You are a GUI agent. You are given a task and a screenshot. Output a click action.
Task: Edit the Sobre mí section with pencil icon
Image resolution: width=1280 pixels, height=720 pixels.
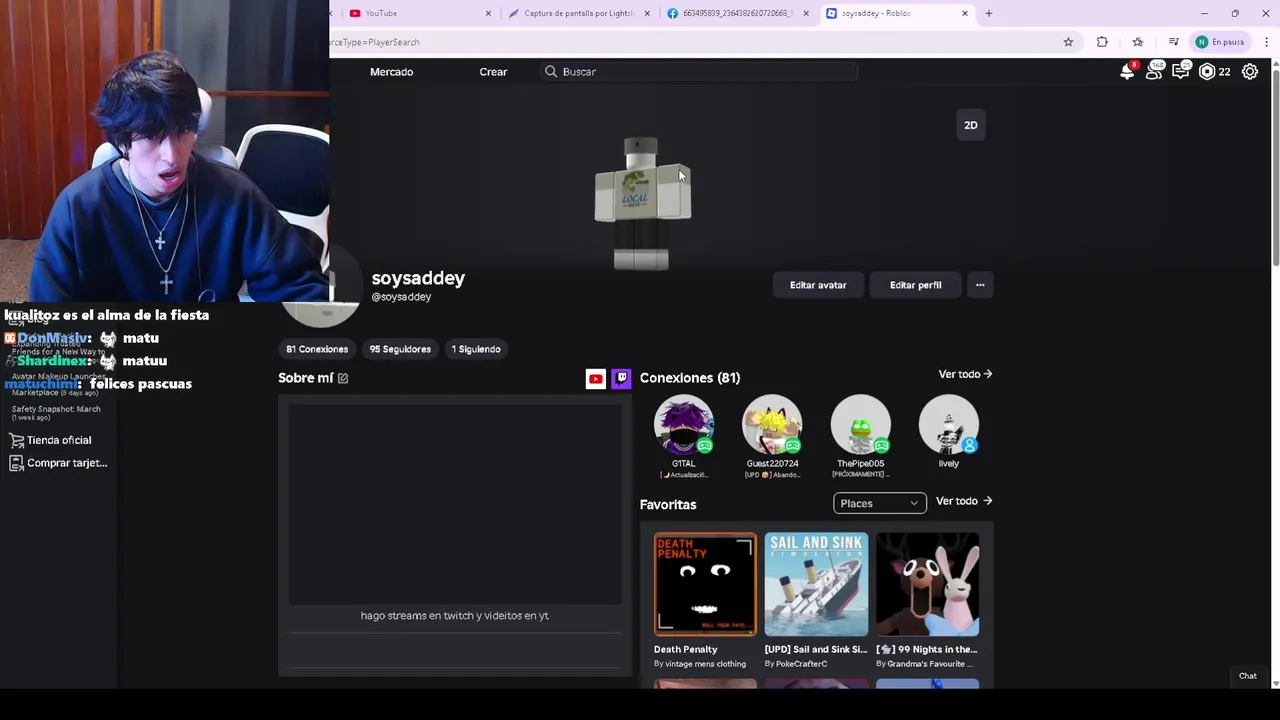(x=343, y=378)
